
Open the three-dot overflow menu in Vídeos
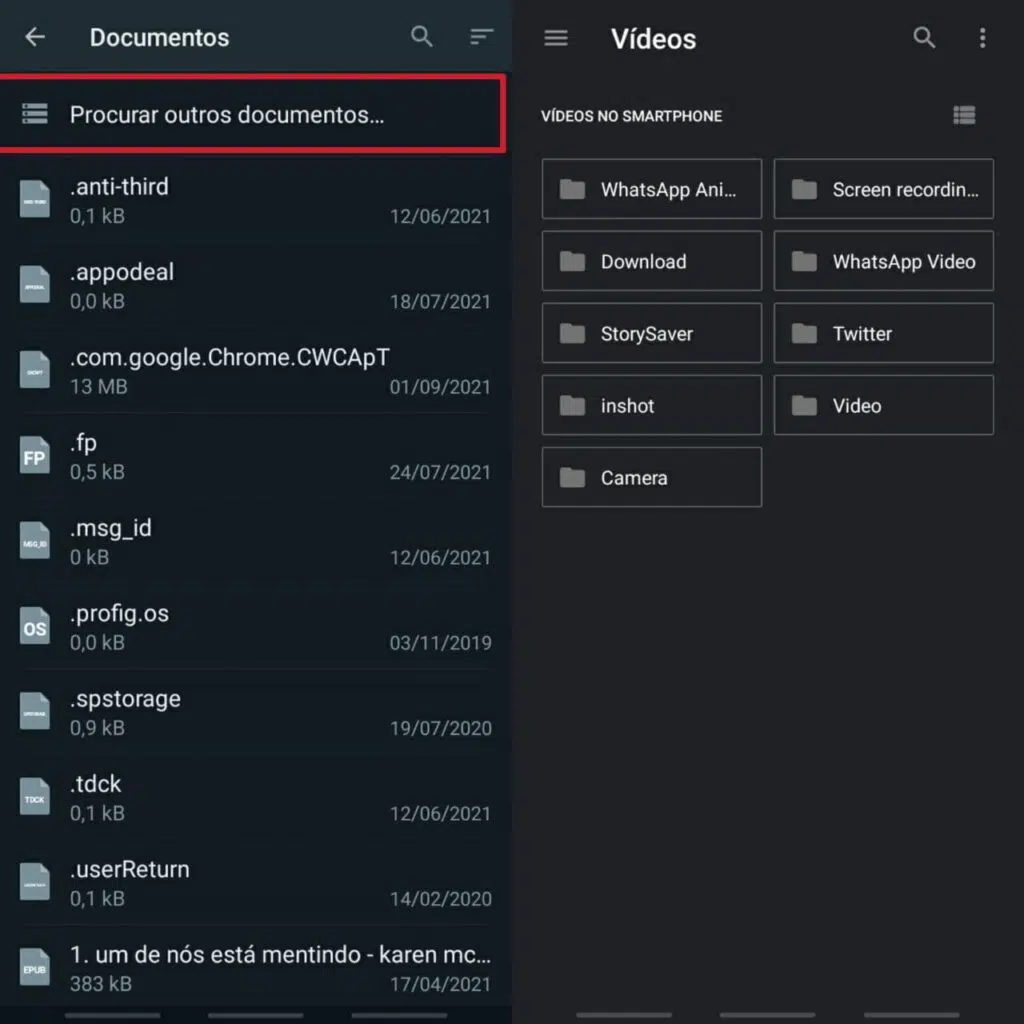coord(982,38)
